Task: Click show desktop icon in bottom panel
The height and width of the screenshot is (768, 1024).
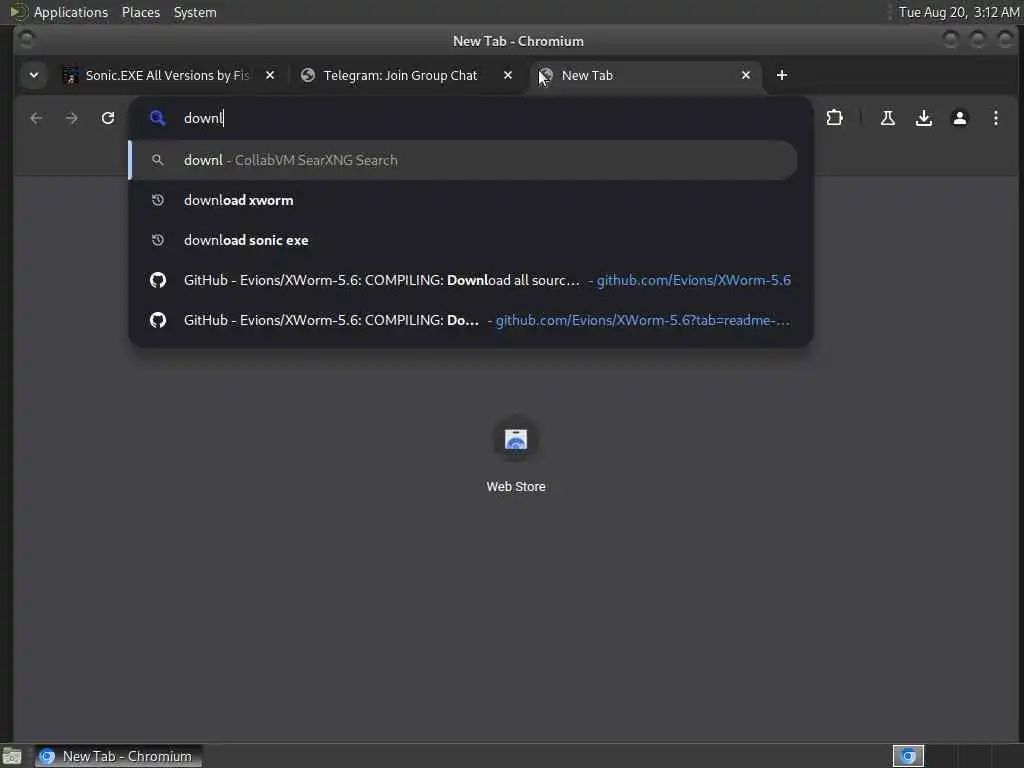Action: (12, 757)
